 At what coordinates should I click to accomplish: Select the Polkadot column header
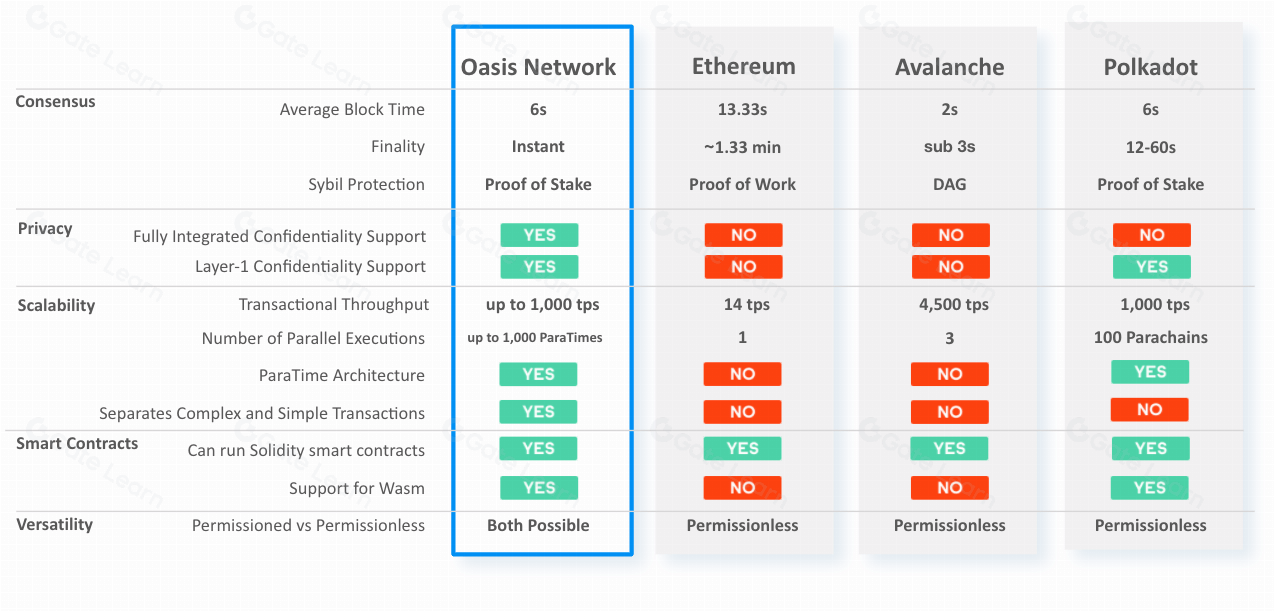[x=1150, y=67]
